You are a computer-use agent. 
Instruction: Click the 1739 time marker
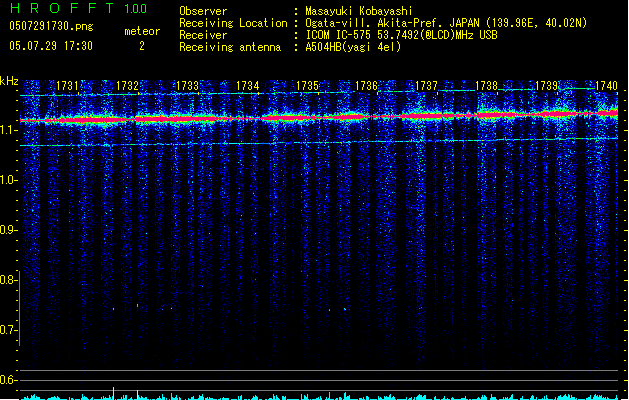(546, 86)
